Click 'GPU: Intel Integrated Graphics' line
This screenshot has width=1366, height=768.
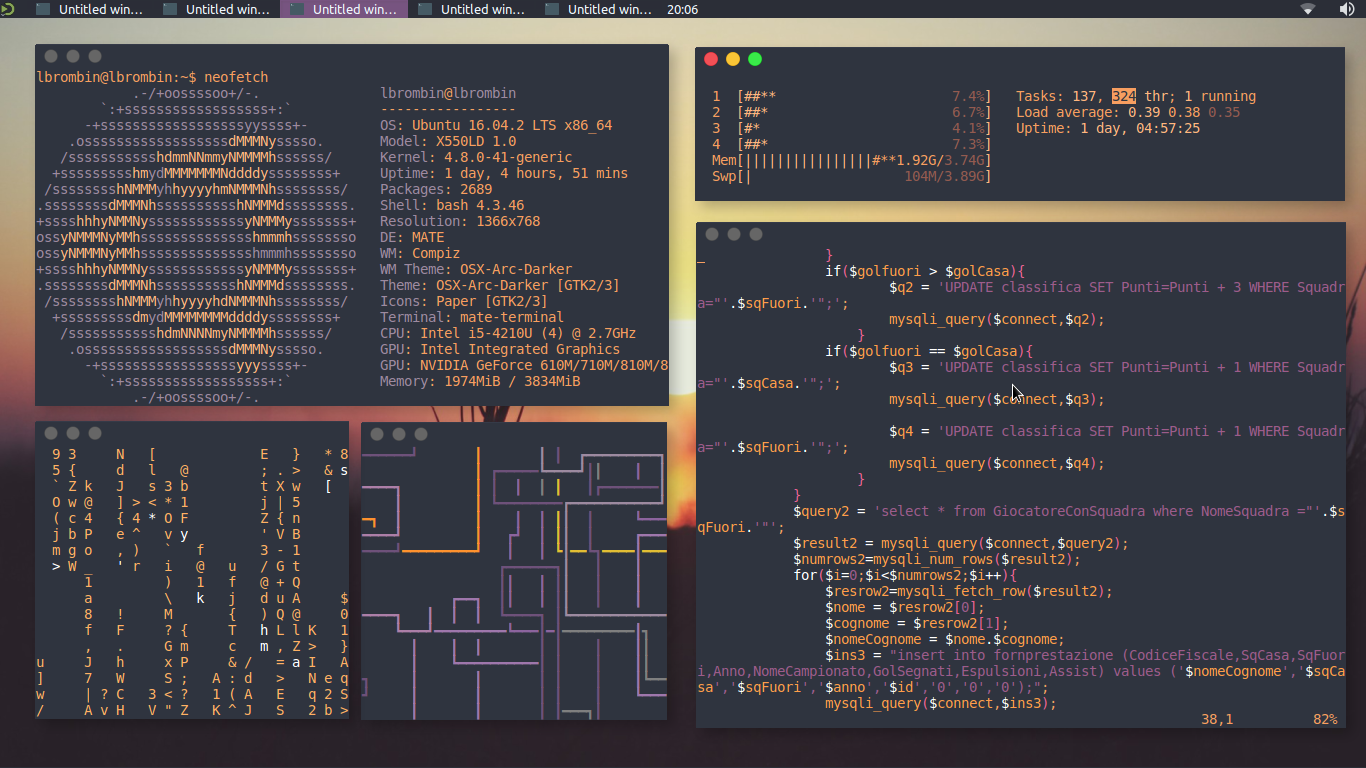500,349
